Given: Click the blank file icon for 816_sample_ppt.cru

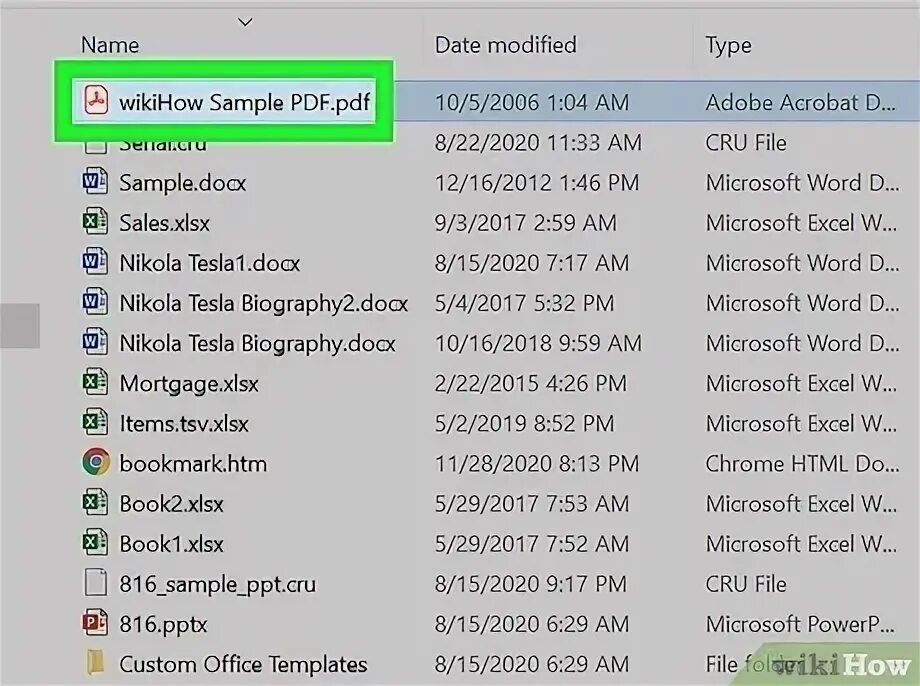Looking at the screenshot, I should 95,584.
